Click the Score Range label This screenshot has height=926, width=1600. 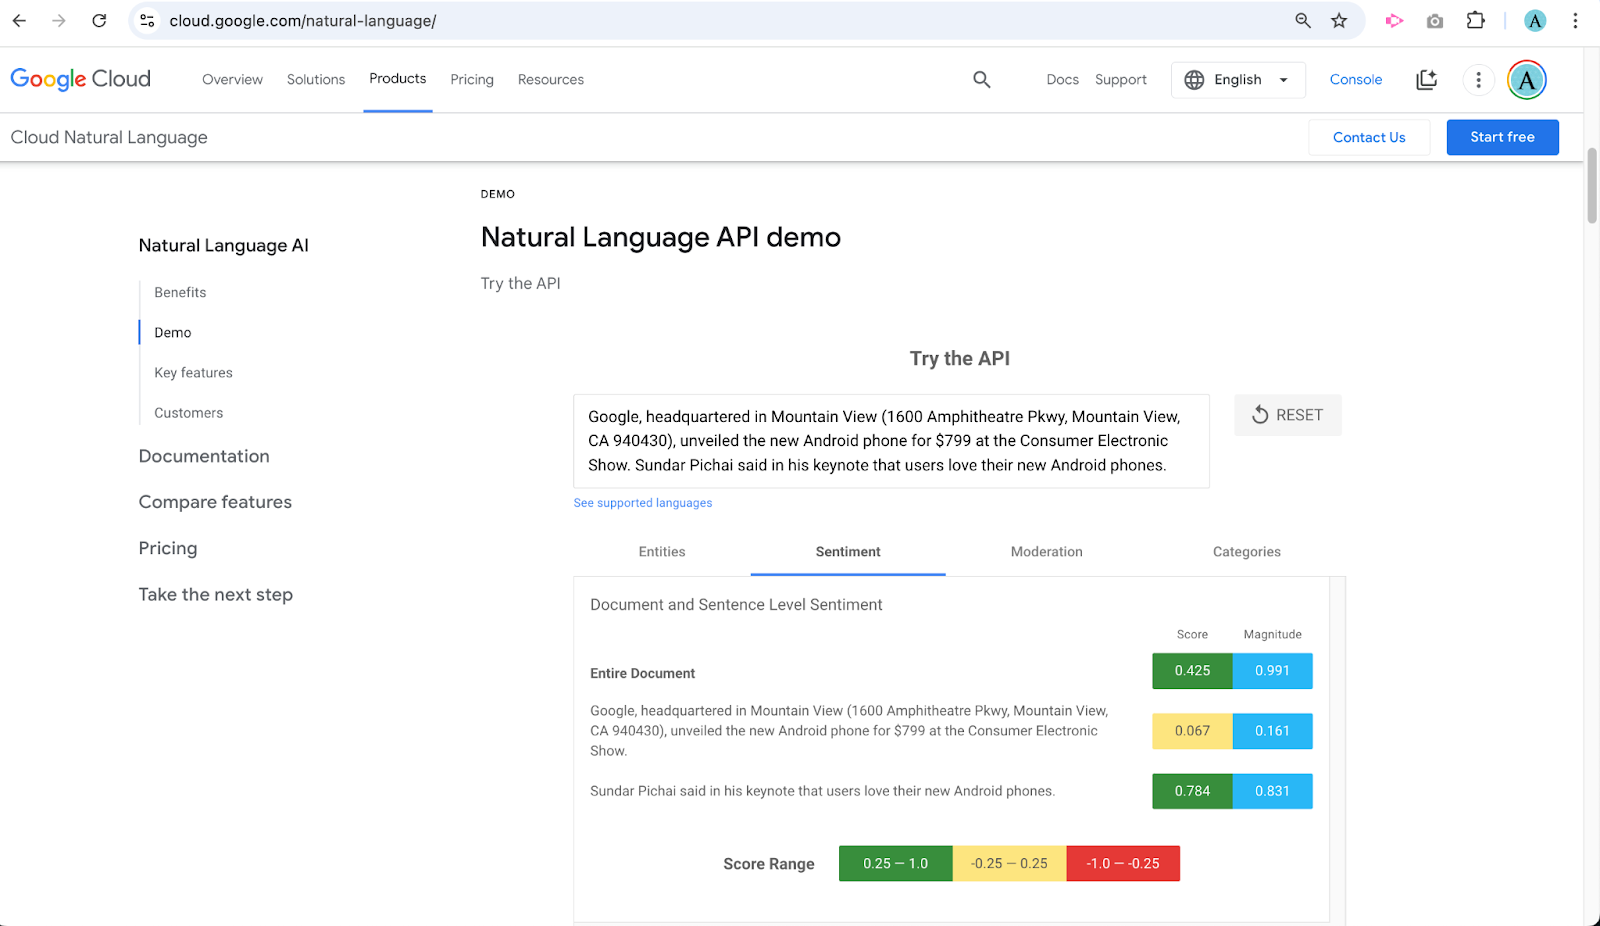point(769,864)
